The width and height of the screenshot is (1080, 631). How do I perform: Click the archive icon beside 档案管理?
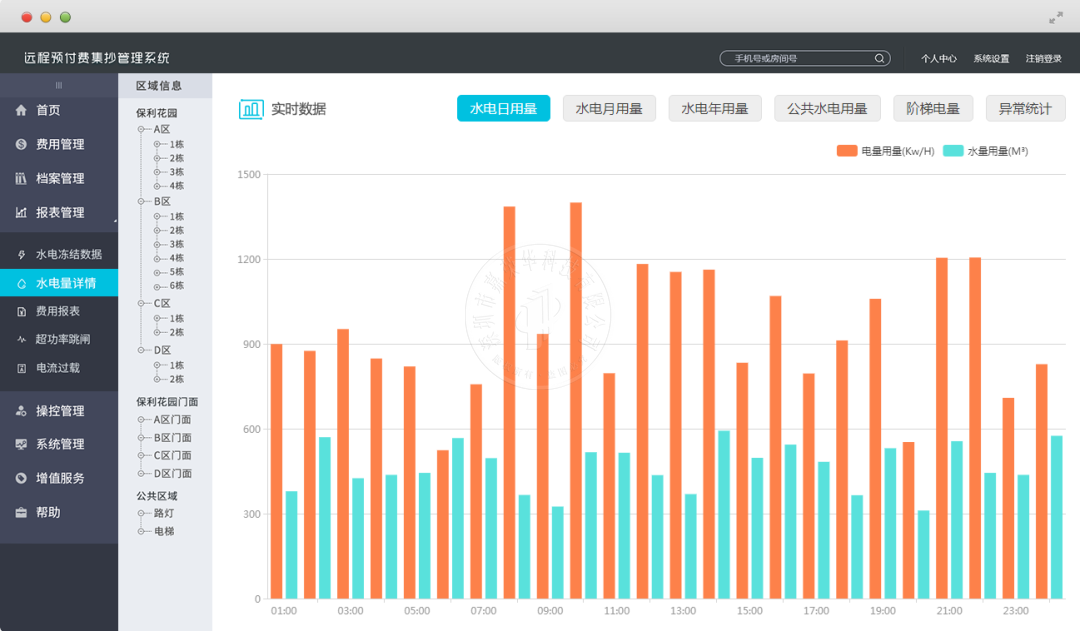point(21,178)
